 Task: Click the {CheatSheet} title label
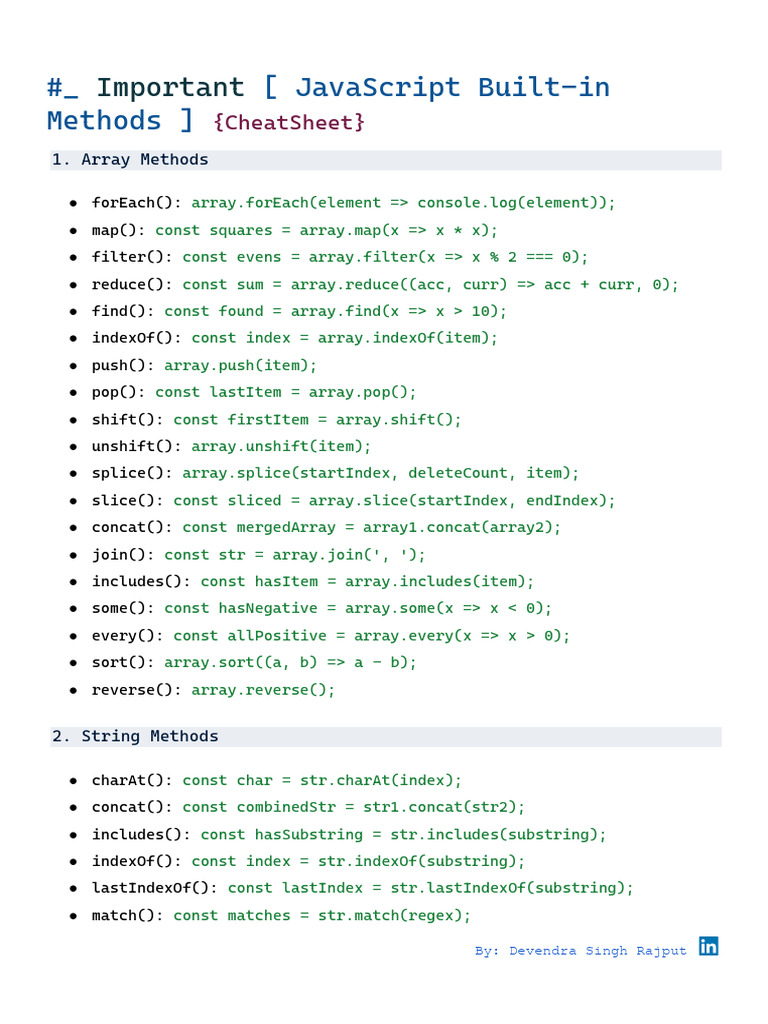pyautogui.click(x=289, y=123)
